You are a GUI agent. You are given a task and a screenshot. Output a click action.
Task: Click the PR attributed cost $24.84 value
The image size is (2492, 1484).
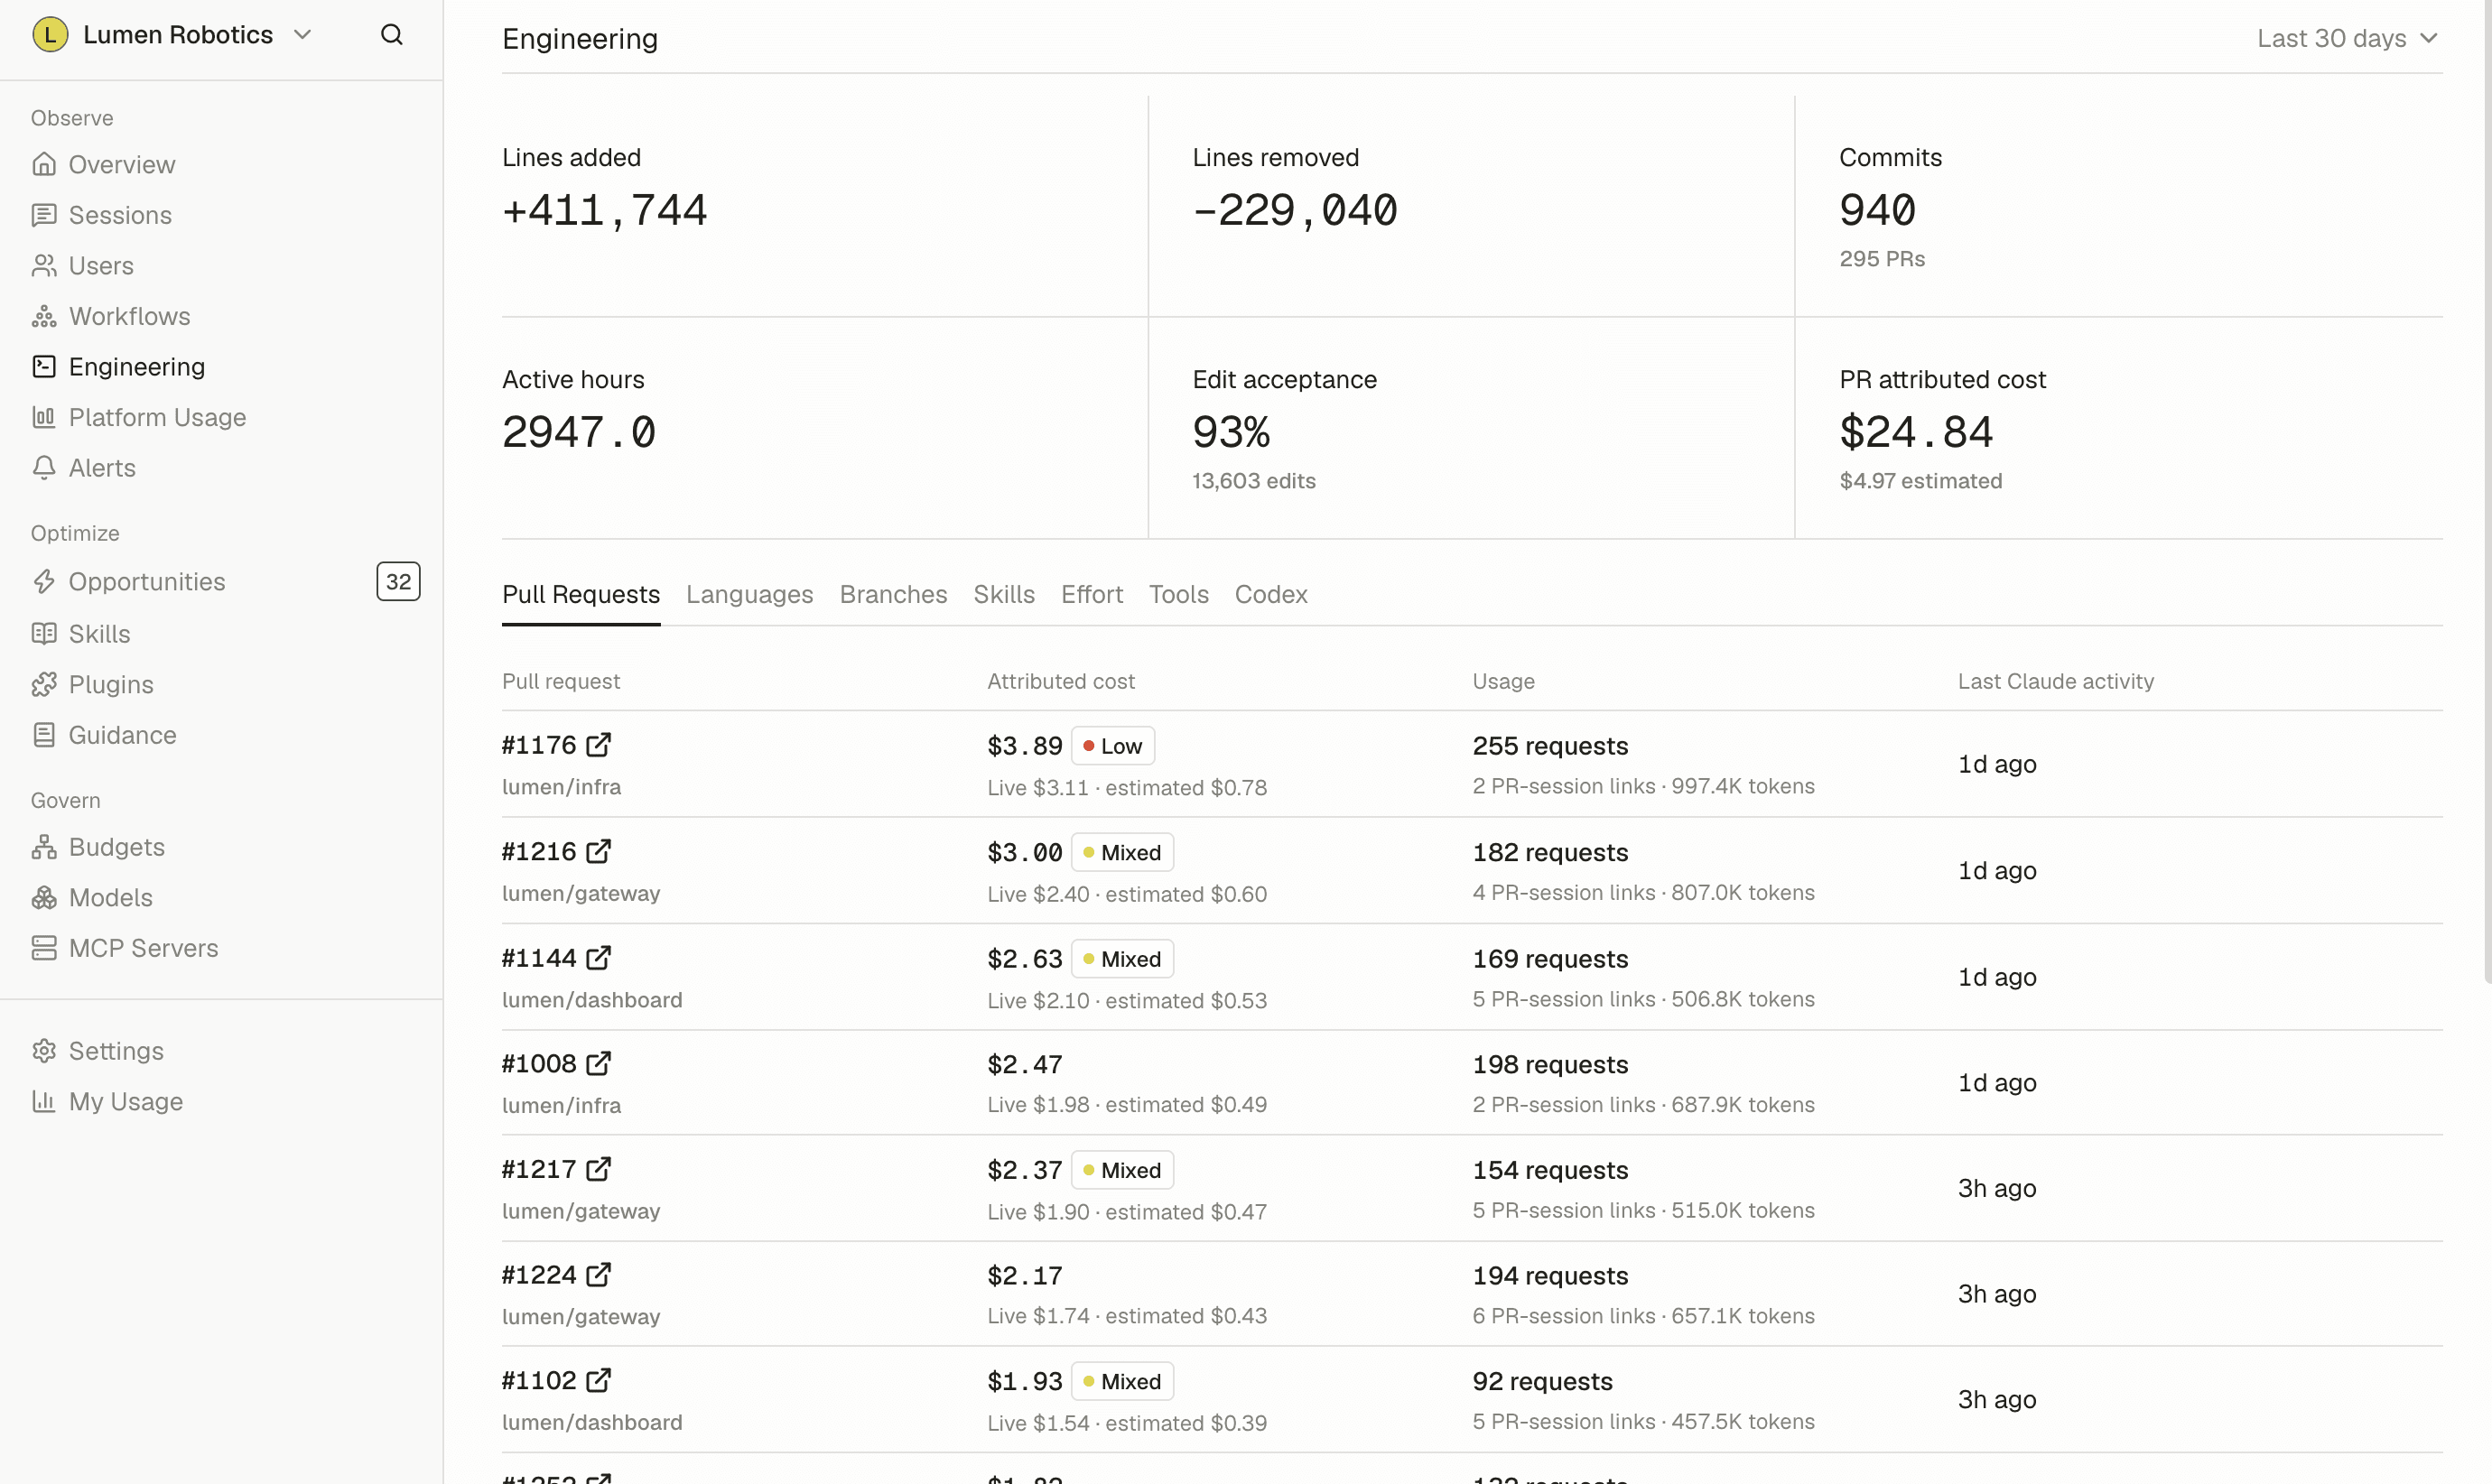pyautogui.click(x=1916, y=432)
